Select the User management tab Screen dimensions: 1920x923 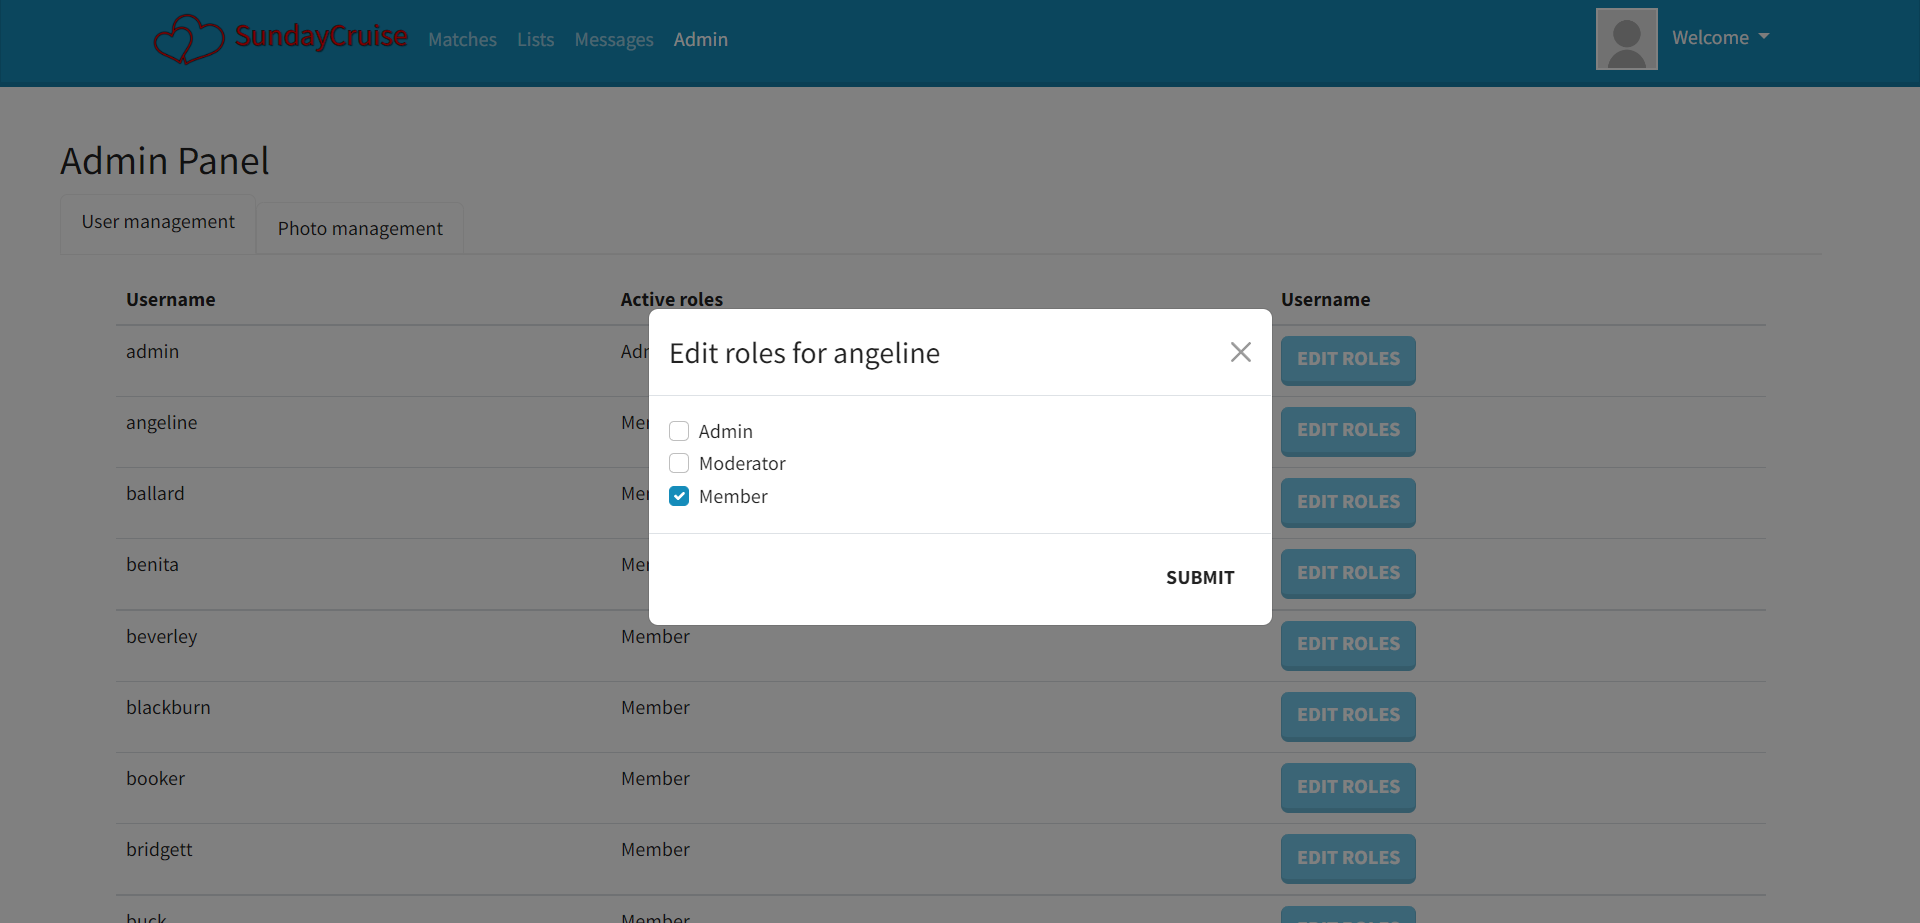(157, 221)
